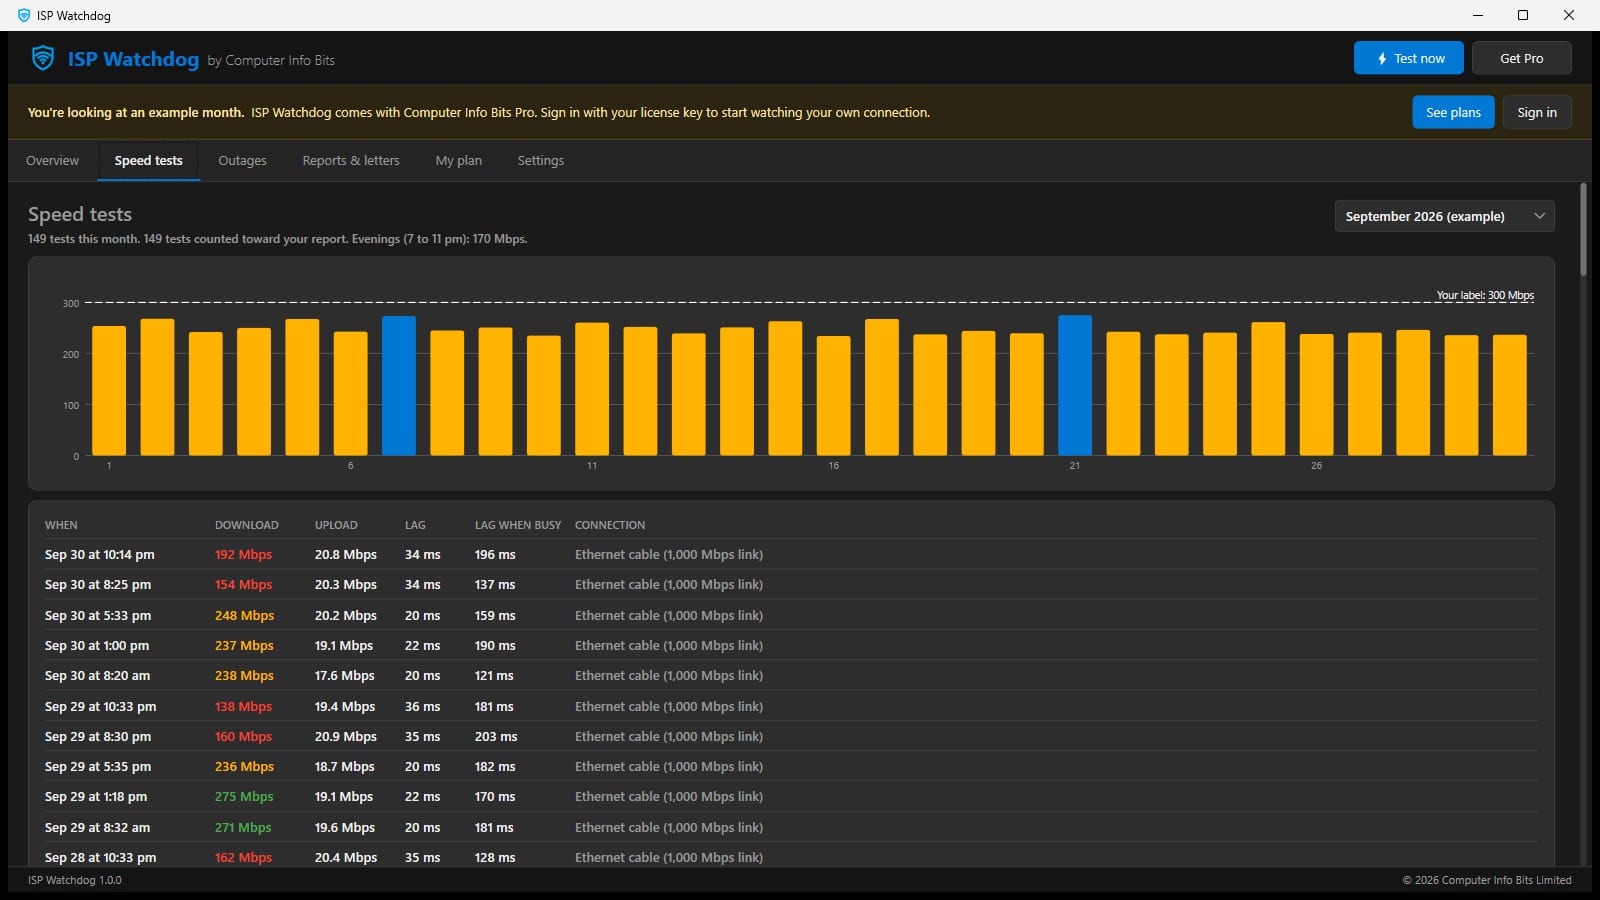Click the CONNECTION column header

tap(610, 525)
